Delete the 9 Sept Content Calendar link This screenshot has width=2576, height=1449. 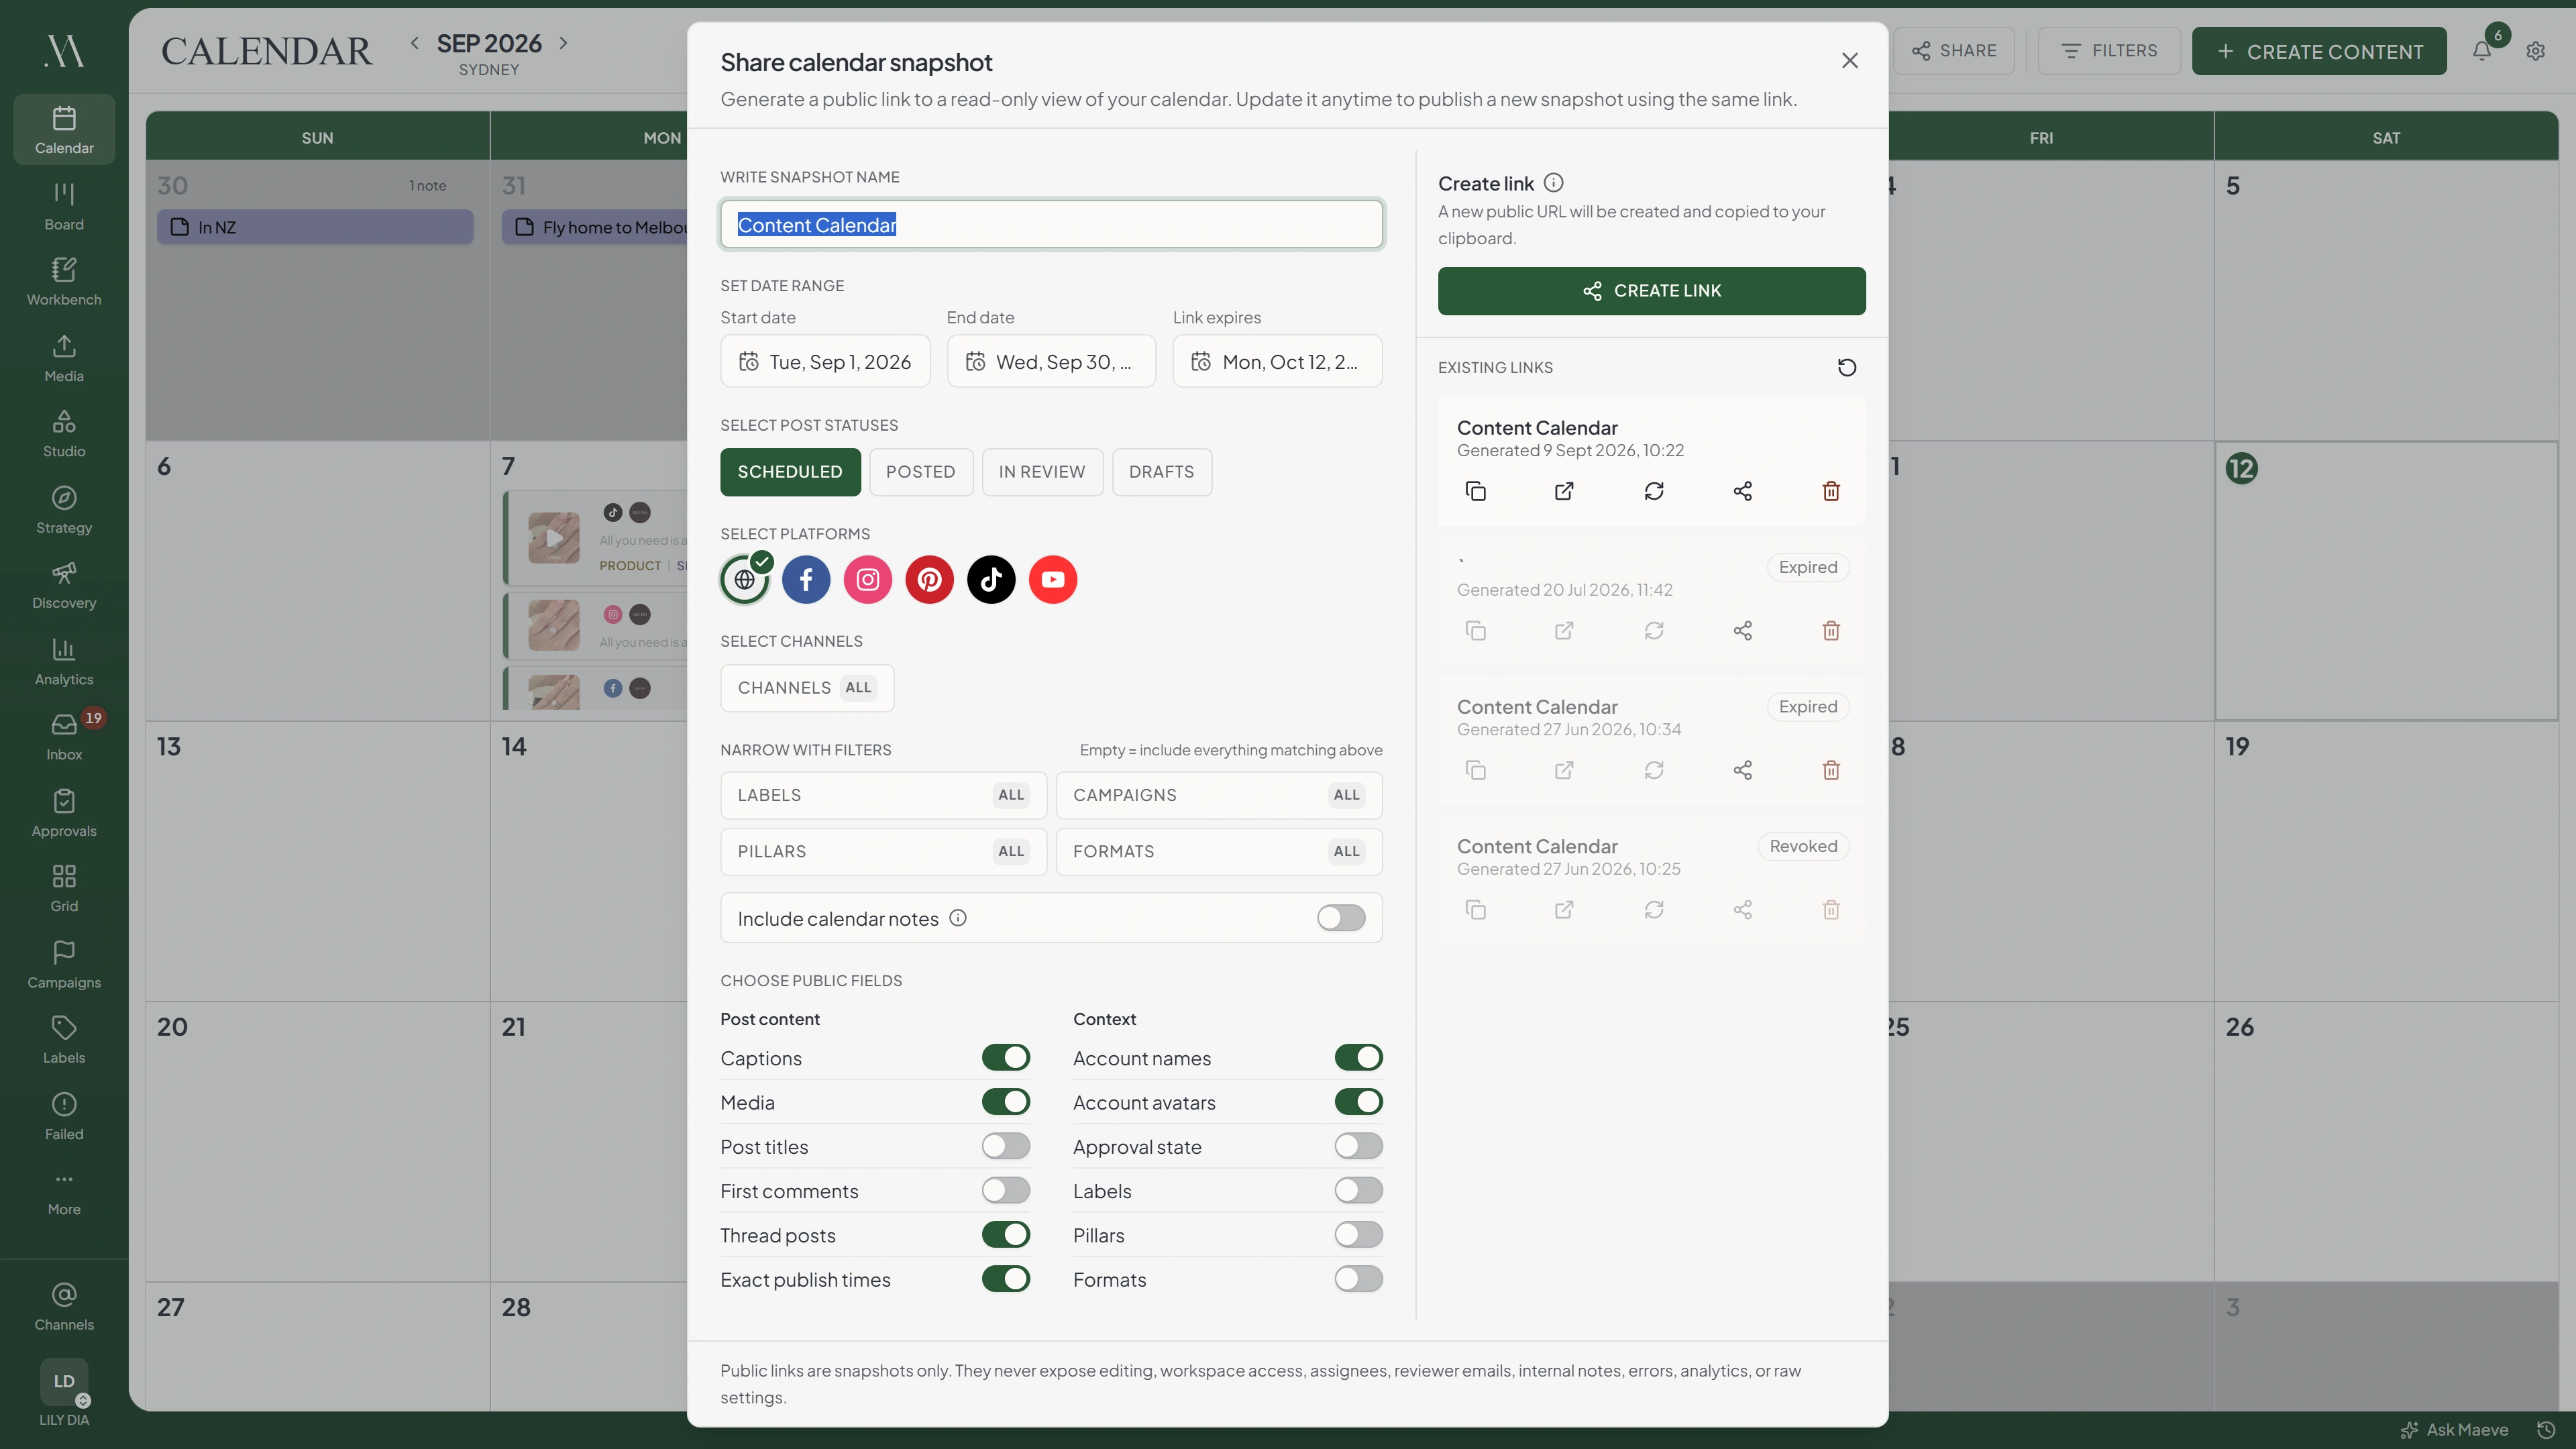[1831, 491]
